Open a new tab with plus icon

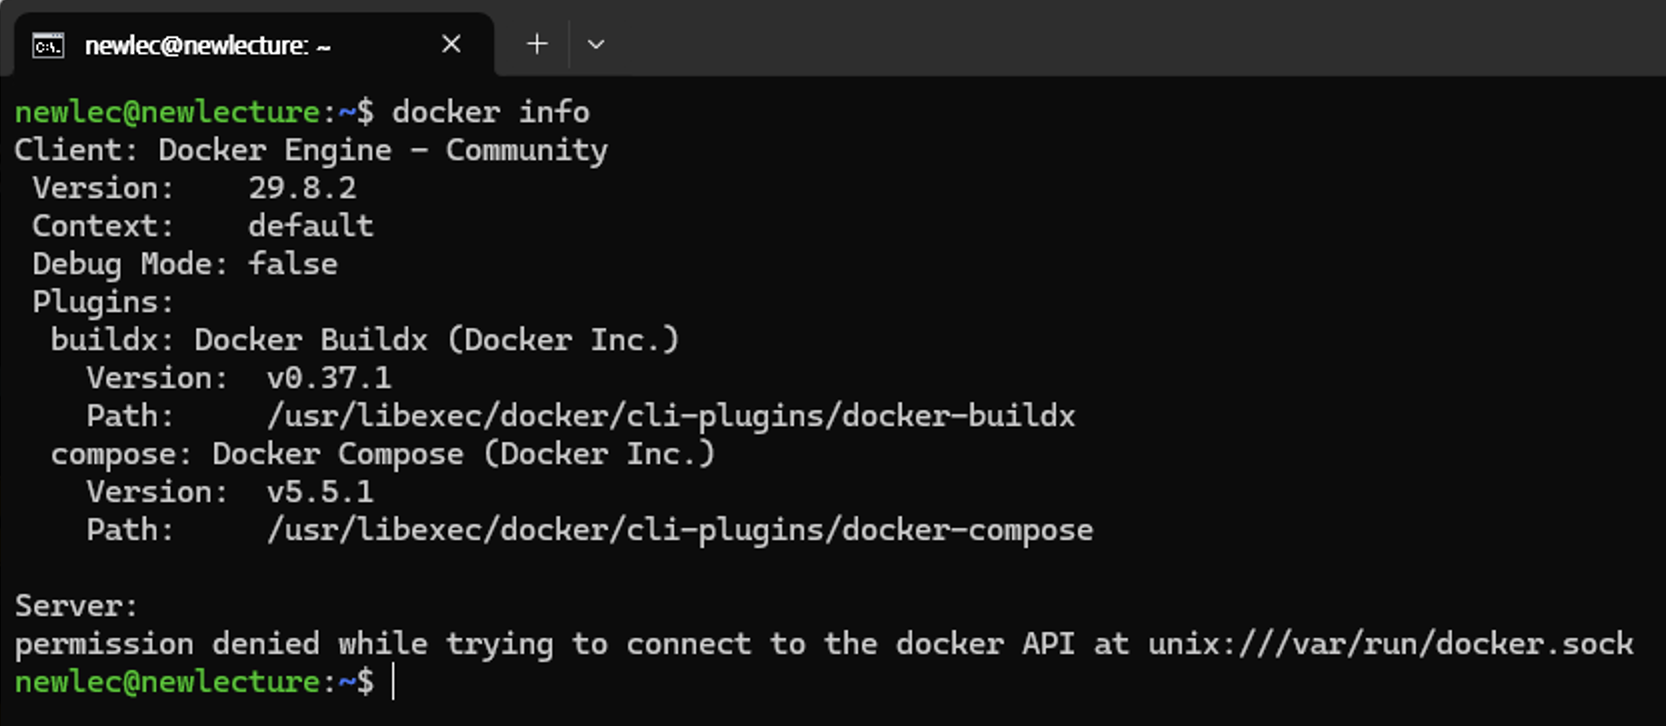(x=537, y=44)
